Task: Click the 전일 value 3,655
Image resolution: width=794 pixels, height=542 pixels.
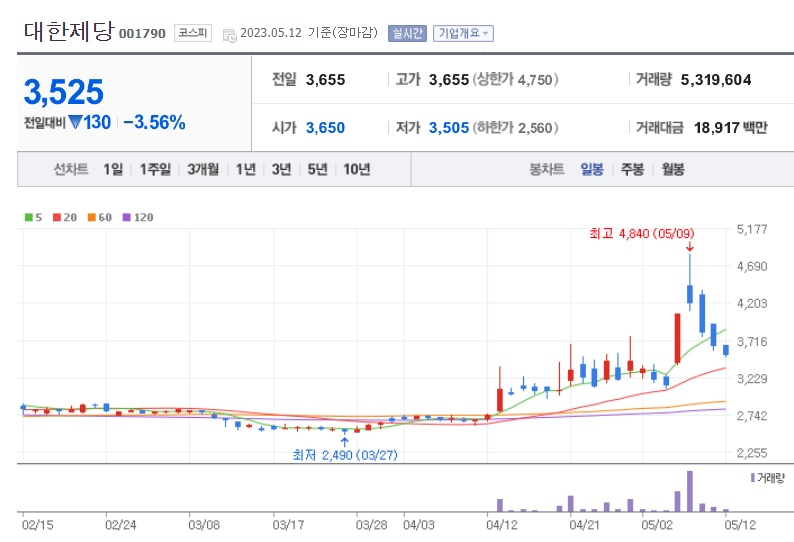Action: tap(326, 80)
